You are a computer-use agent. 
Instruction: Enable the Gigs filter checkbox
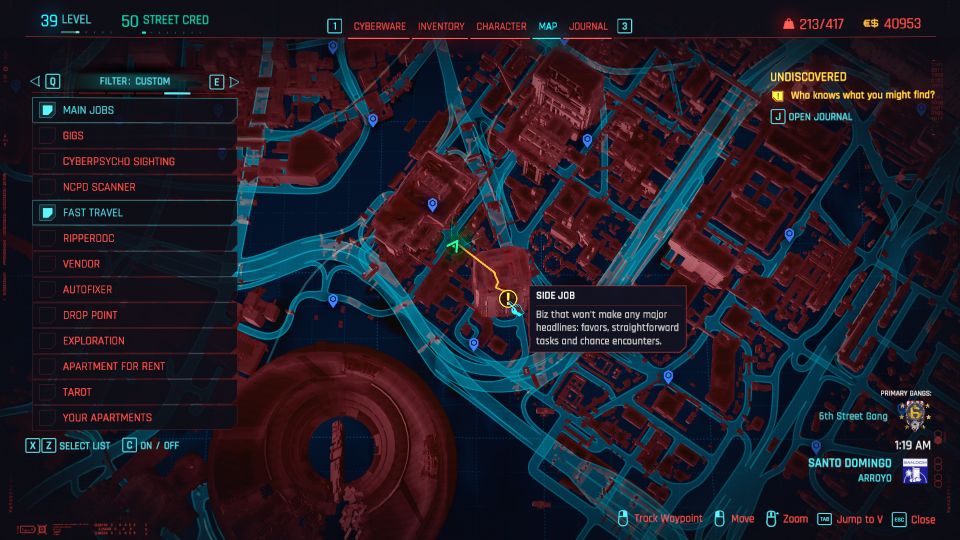coord(47,135)
